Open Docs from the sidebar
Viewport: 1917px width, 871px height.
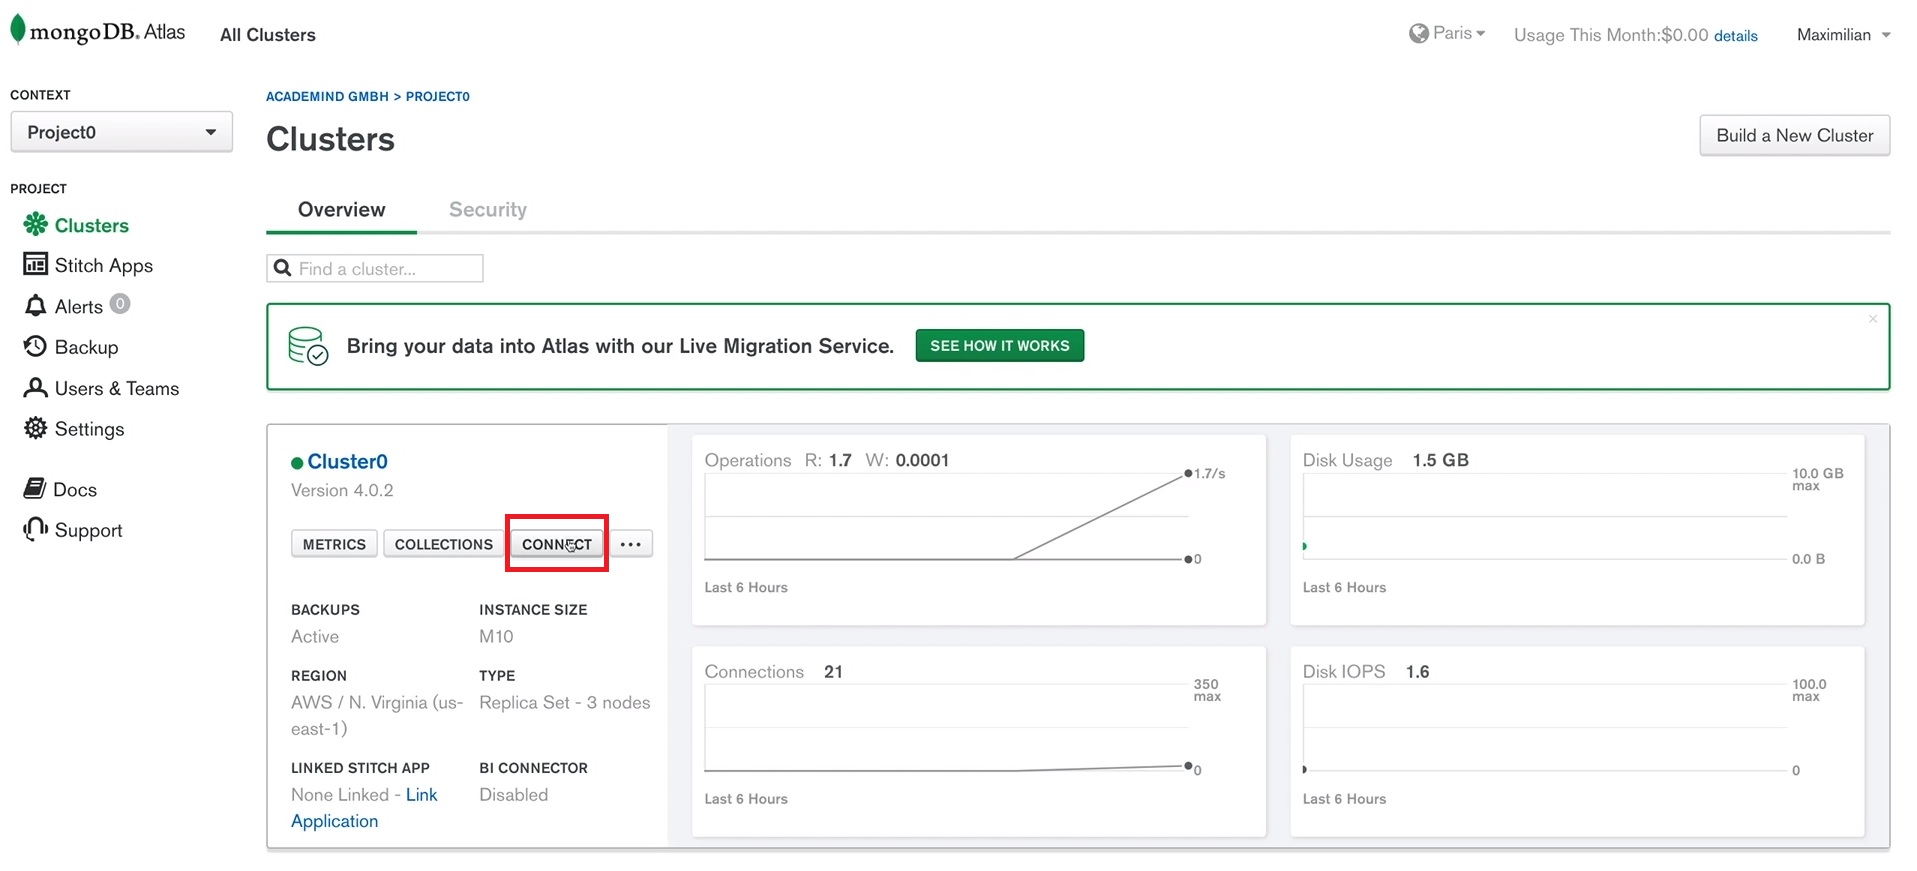(x=74, y=489)
